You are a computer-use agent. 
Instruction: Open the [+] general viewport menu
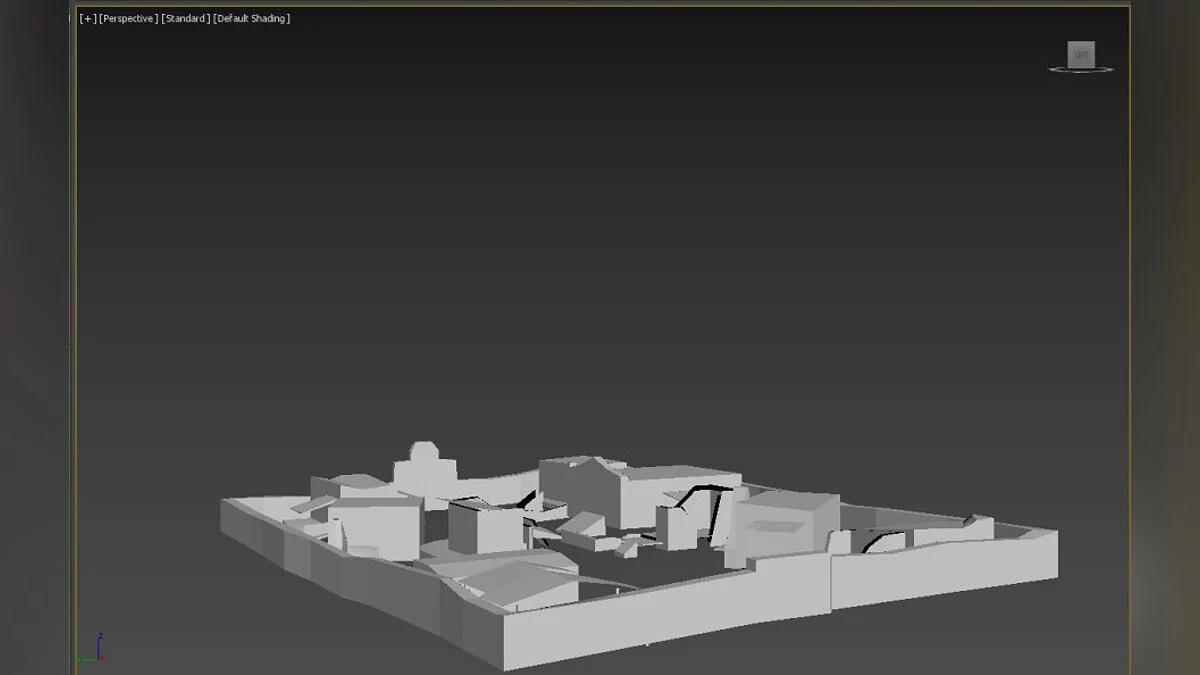tap(88, 19)
